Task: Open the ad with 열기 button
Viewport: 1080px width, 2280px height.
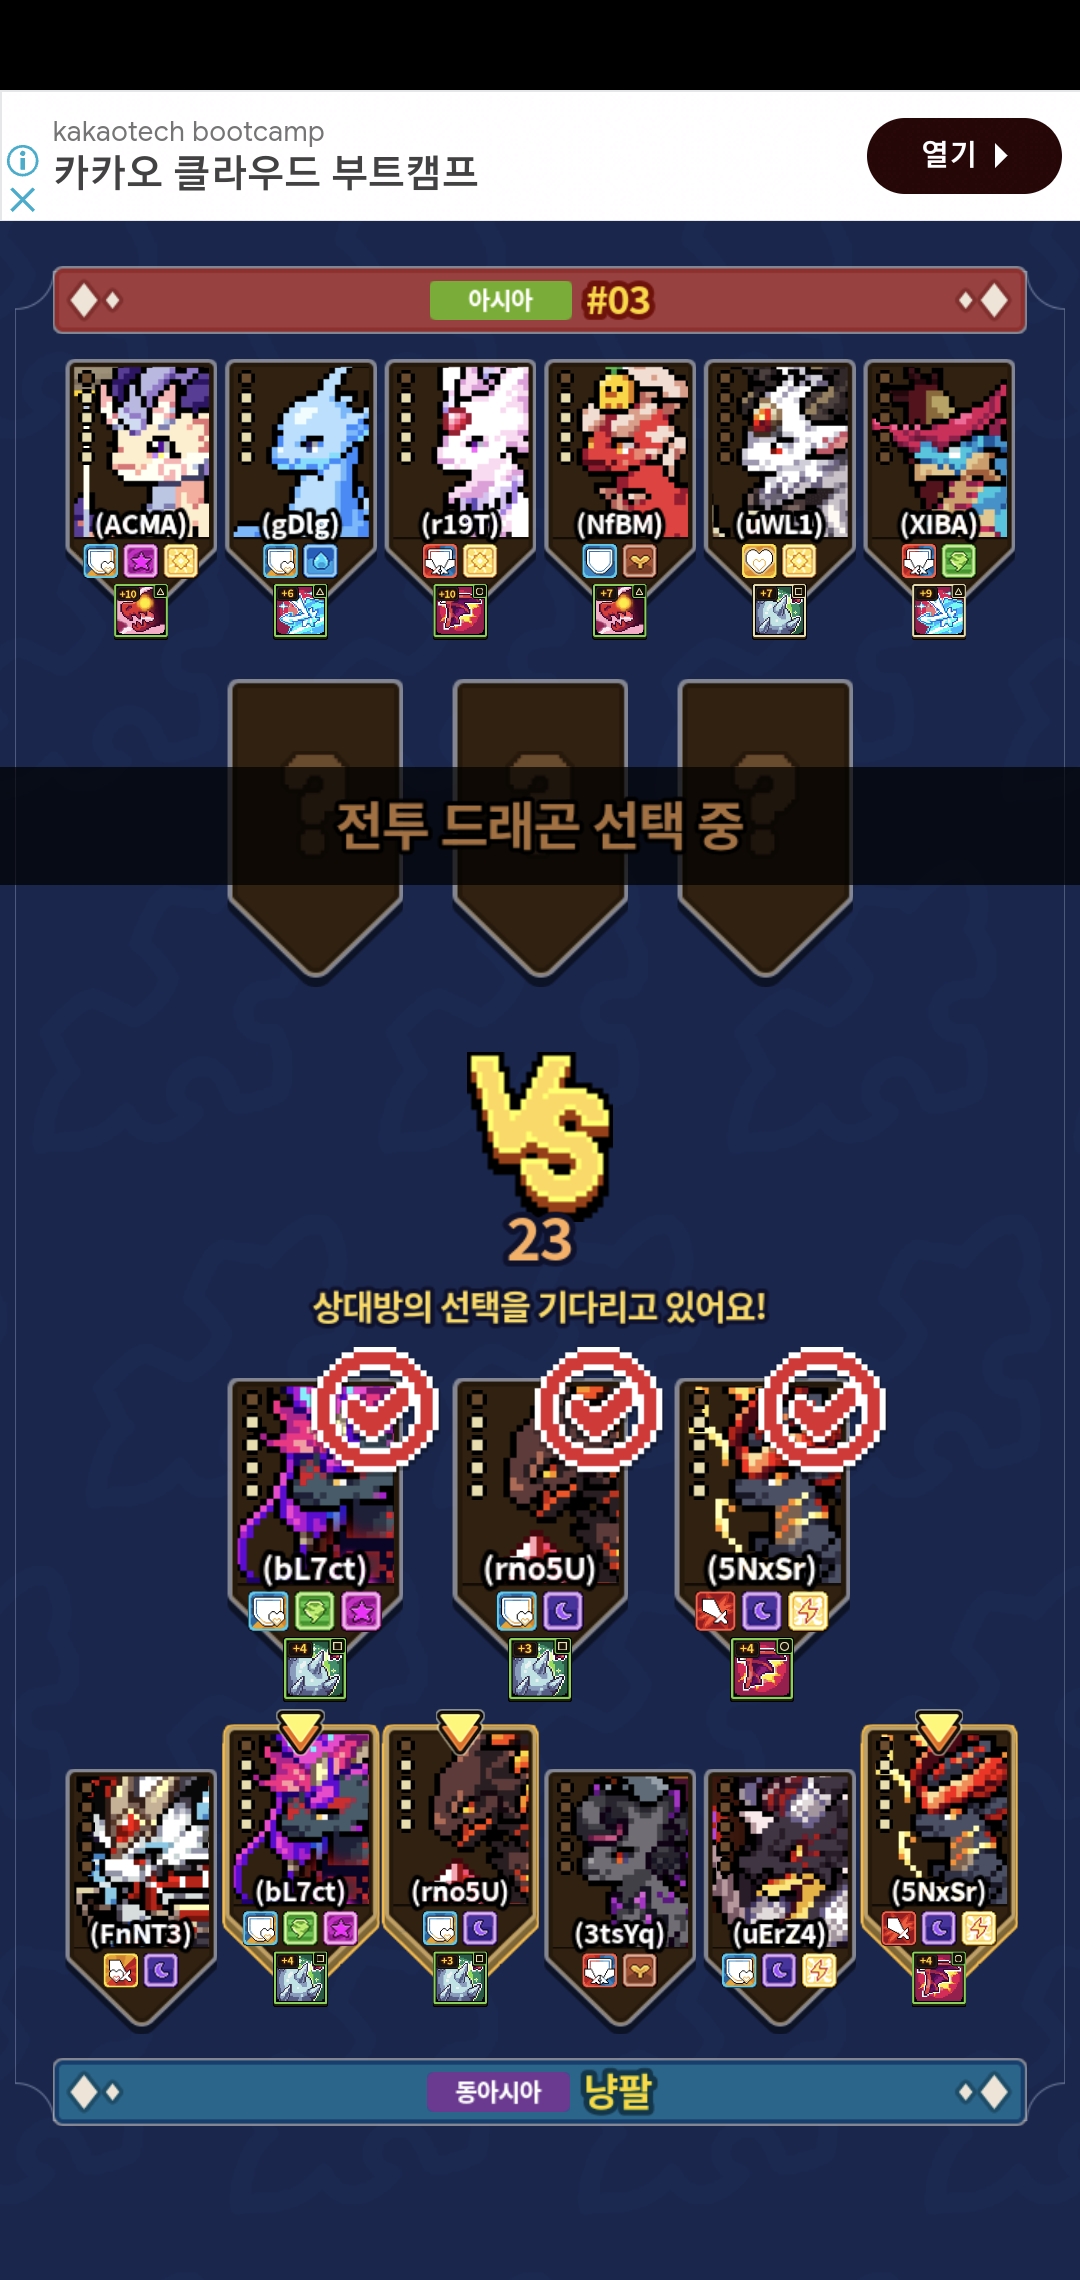Action: (x=964, y=155)
